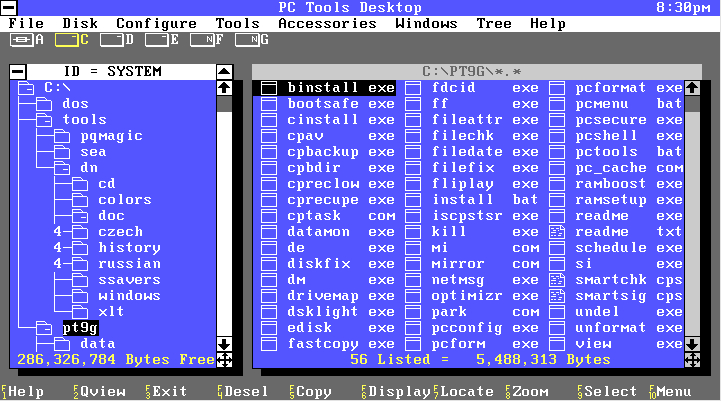Click F5 Copy function key
The width and height of the screenshot is (721, 401).
pos(310,392)
